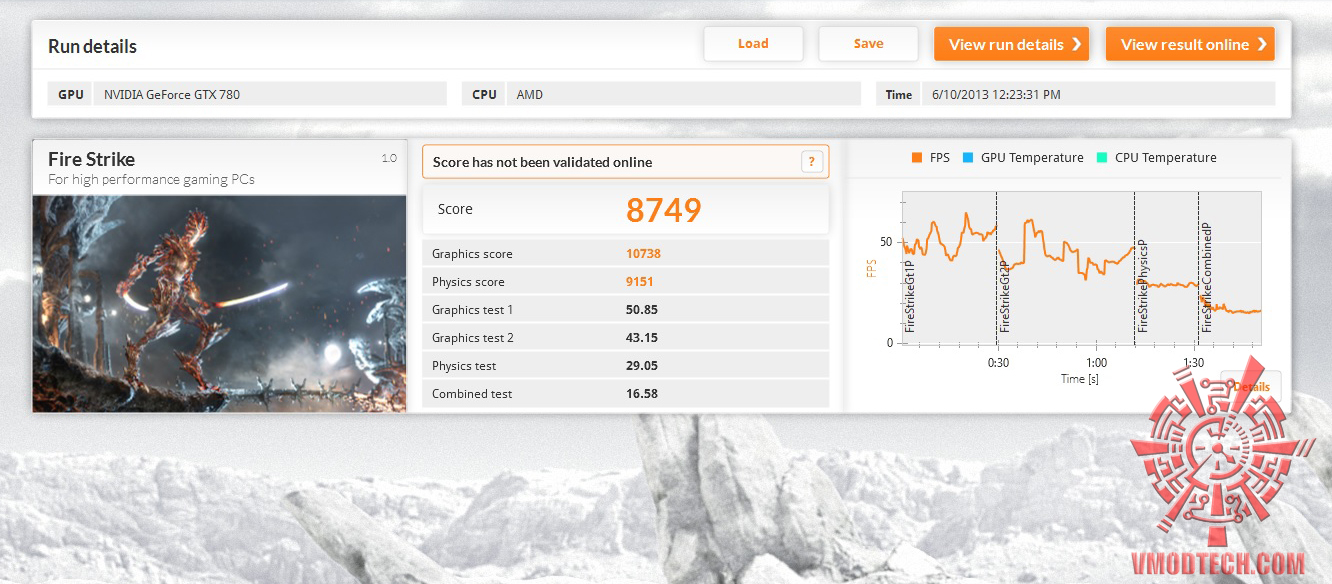The height and width of the screenshot is (584, 1332).
Task: Click 'For high performance gaming PCs' subtitle
Action: (x=151, y=180)
